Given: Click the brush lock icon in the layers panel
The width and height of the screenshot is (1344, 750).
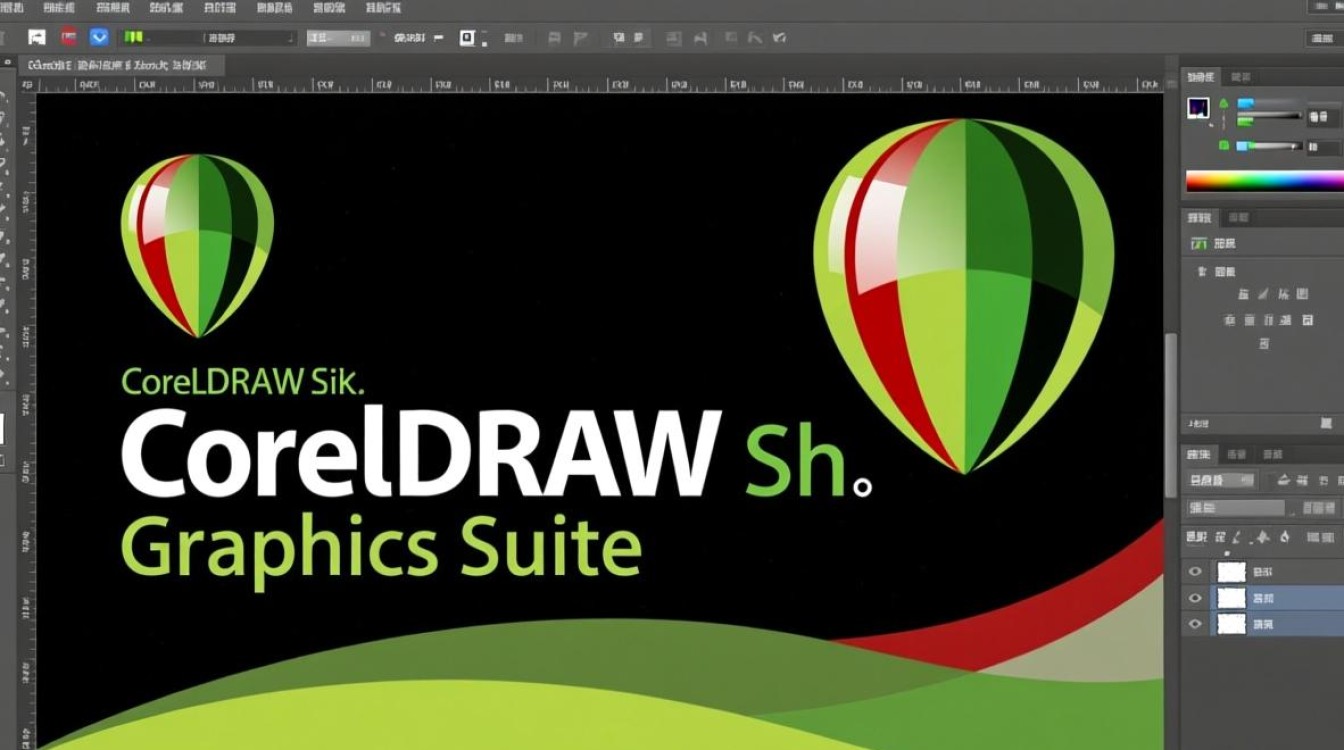Looking at the screenshot, I should [1236, 537].
